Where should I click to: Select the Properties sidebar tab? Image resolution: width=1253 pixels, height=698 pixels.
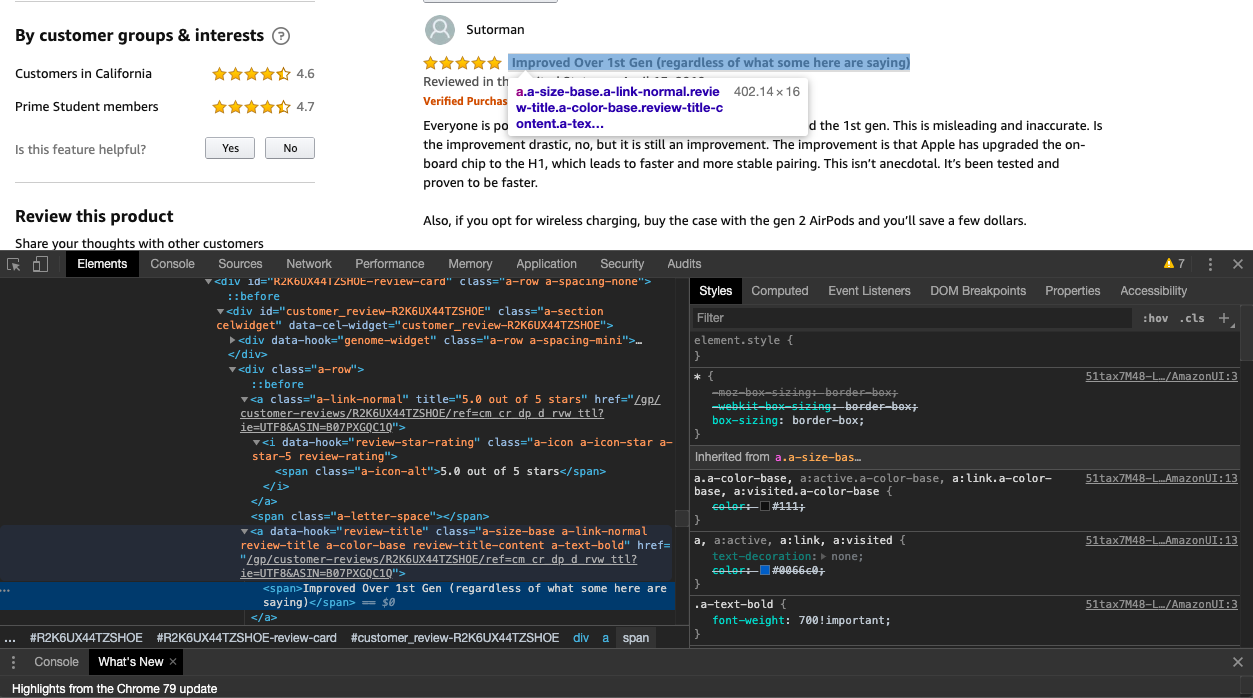coord(1072,291)
